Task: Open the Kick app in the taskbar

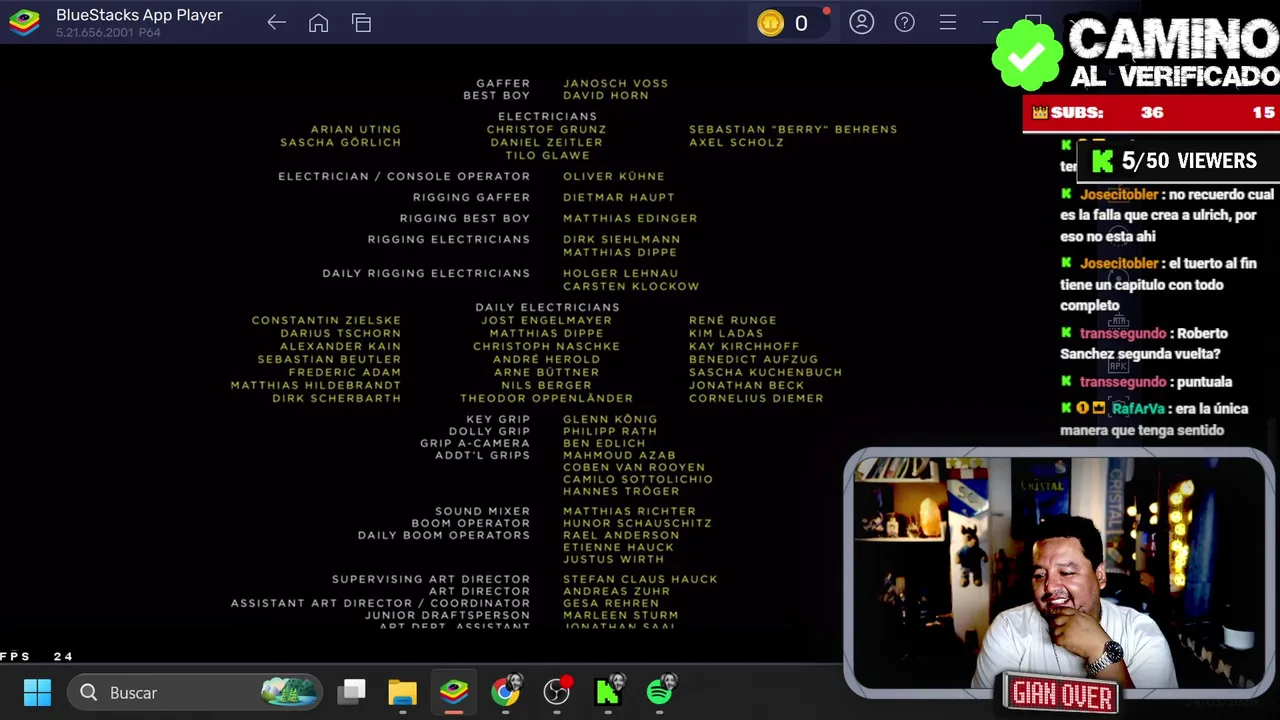Action: click(x=608, y=692)
